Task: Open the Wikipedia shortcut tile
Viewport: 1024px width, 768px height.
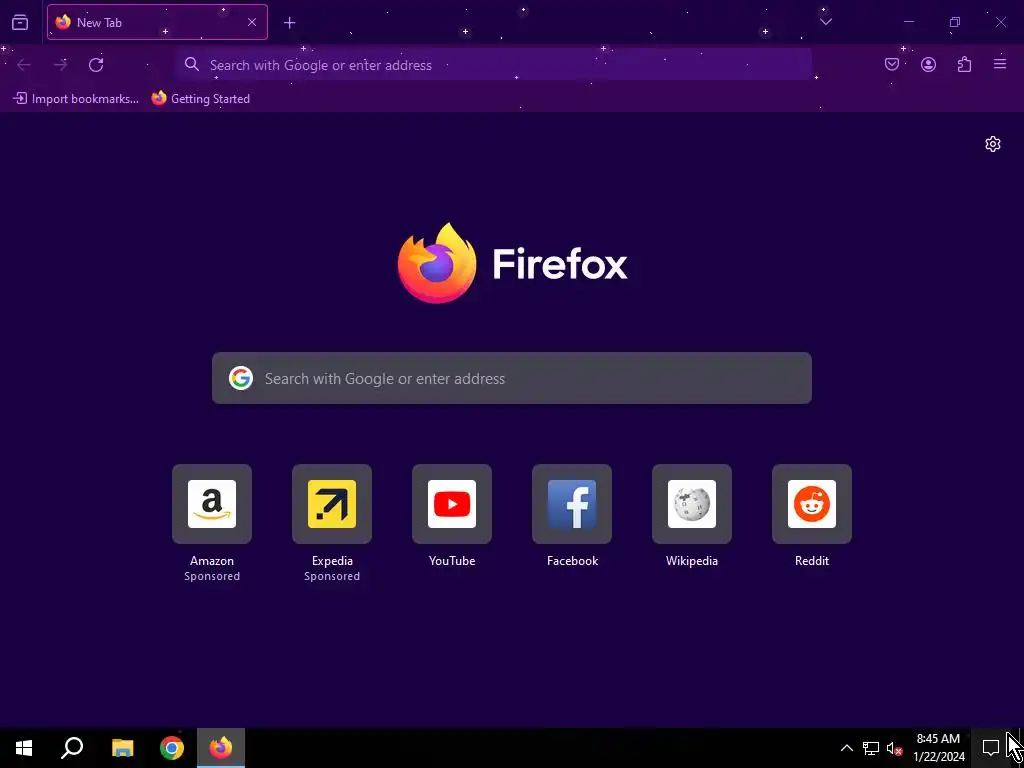Action: [x=692, y=504]
